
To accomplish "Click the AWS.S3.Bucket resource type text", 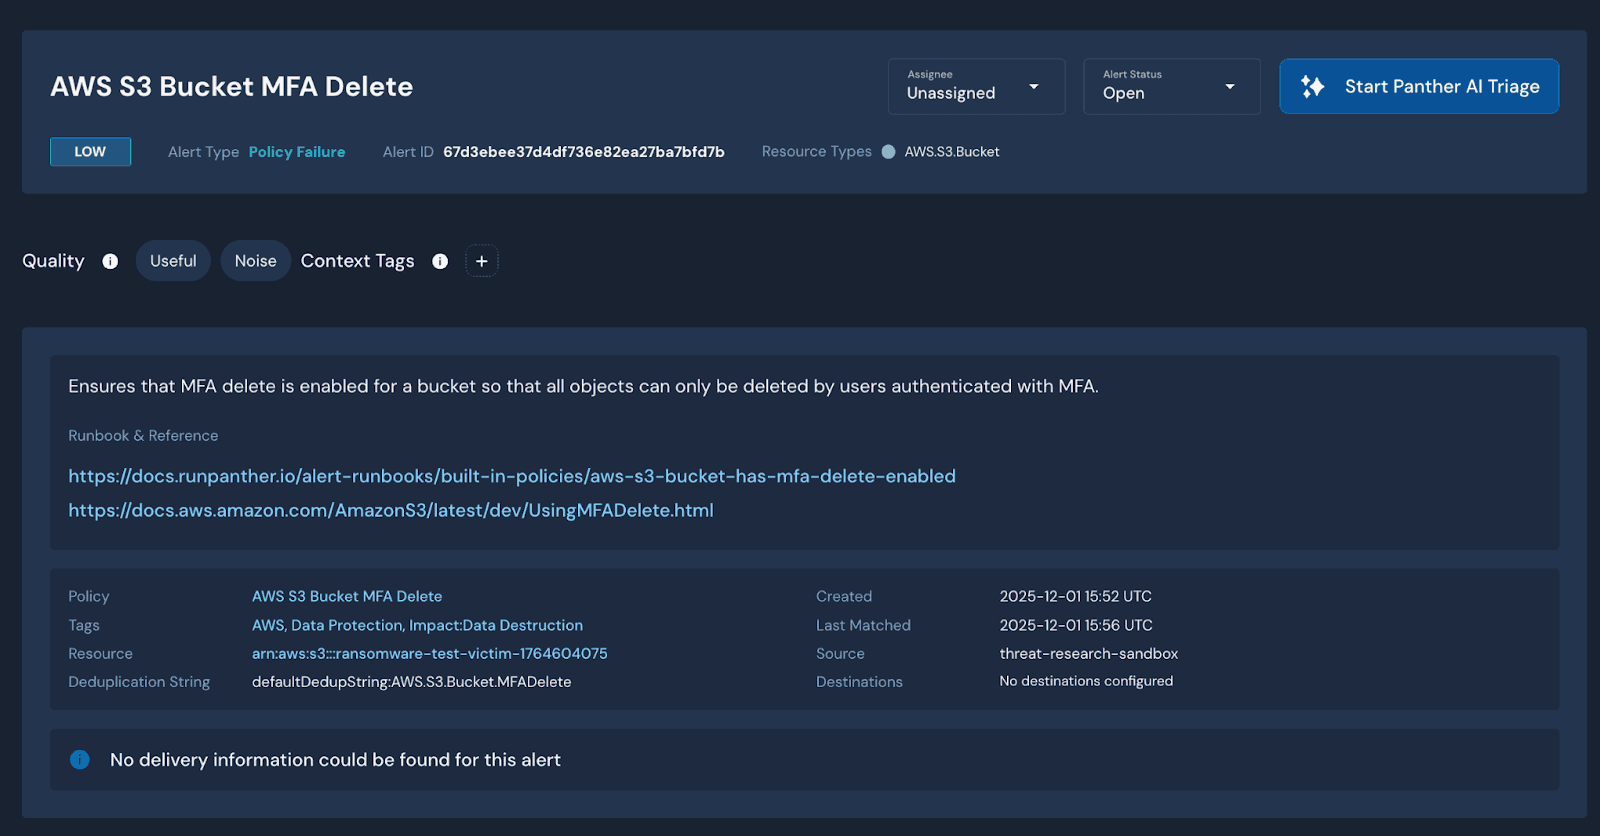I will tap(952, 152).
